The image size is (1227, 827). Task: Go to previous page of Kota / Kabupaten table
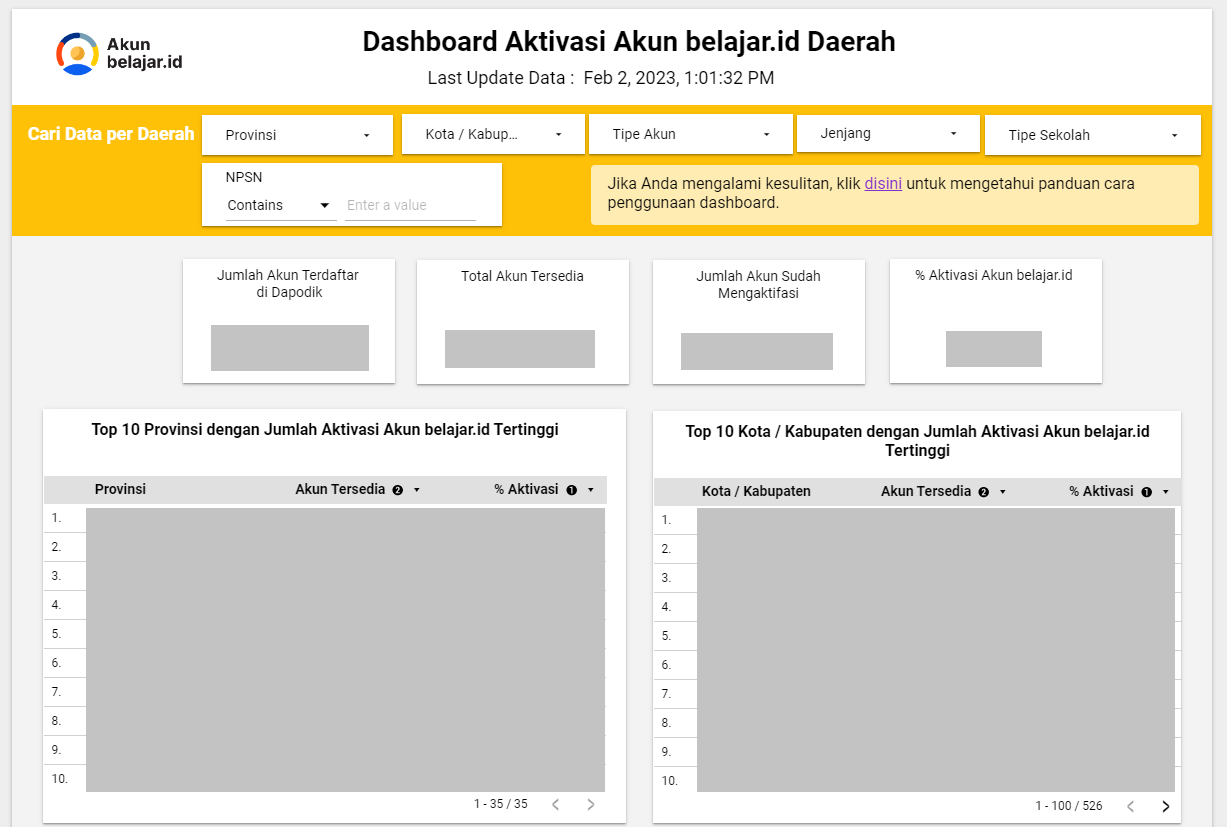click(1130, 806)
